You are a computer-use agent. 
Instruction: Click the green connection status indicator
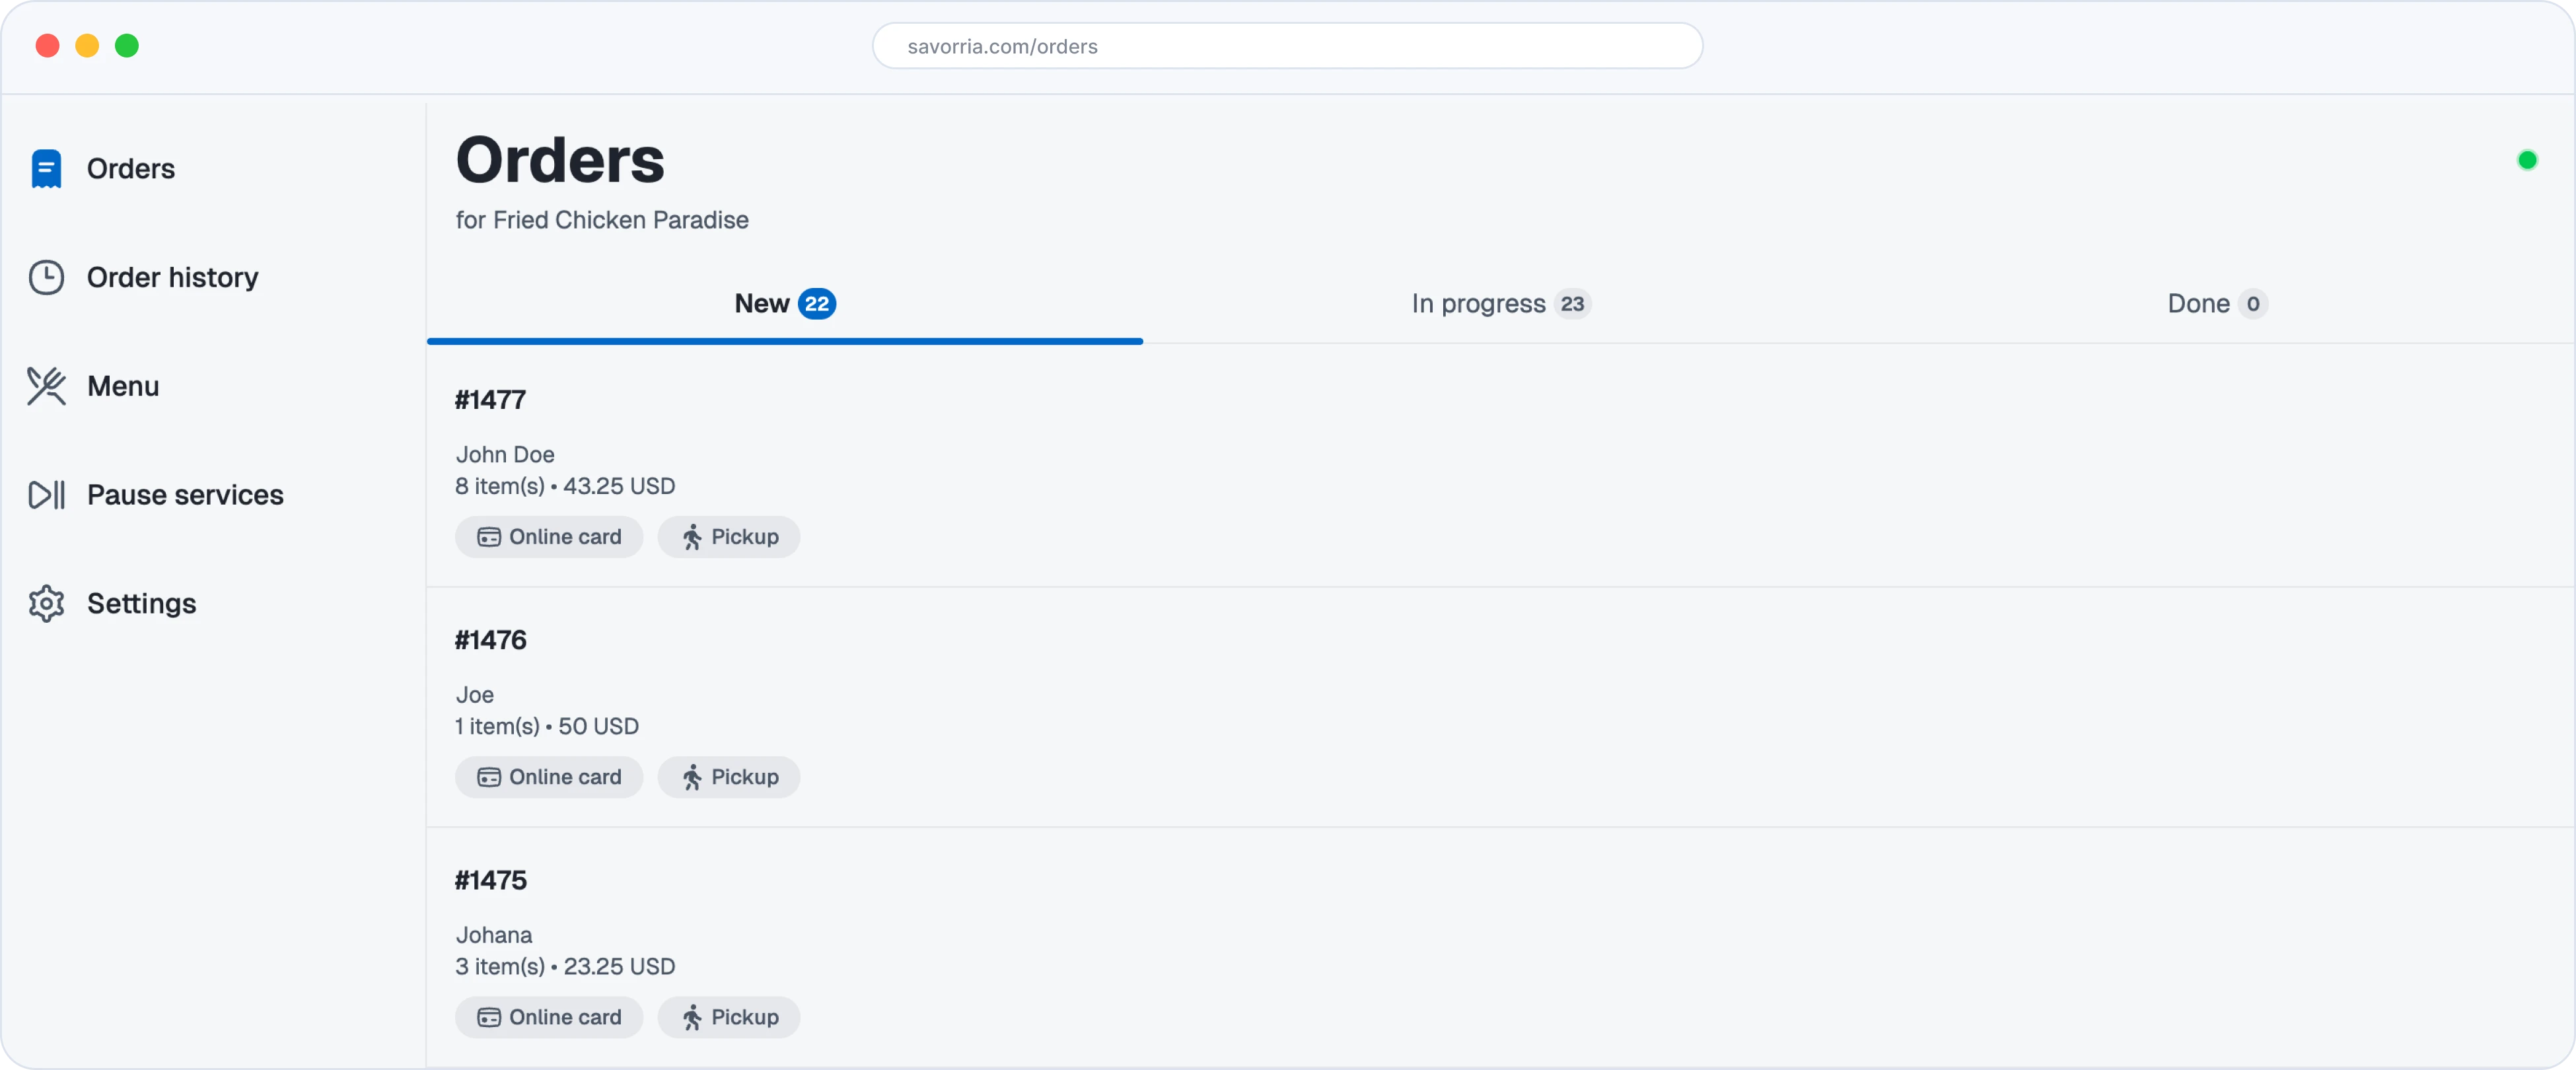click(x=2528, y=160)
